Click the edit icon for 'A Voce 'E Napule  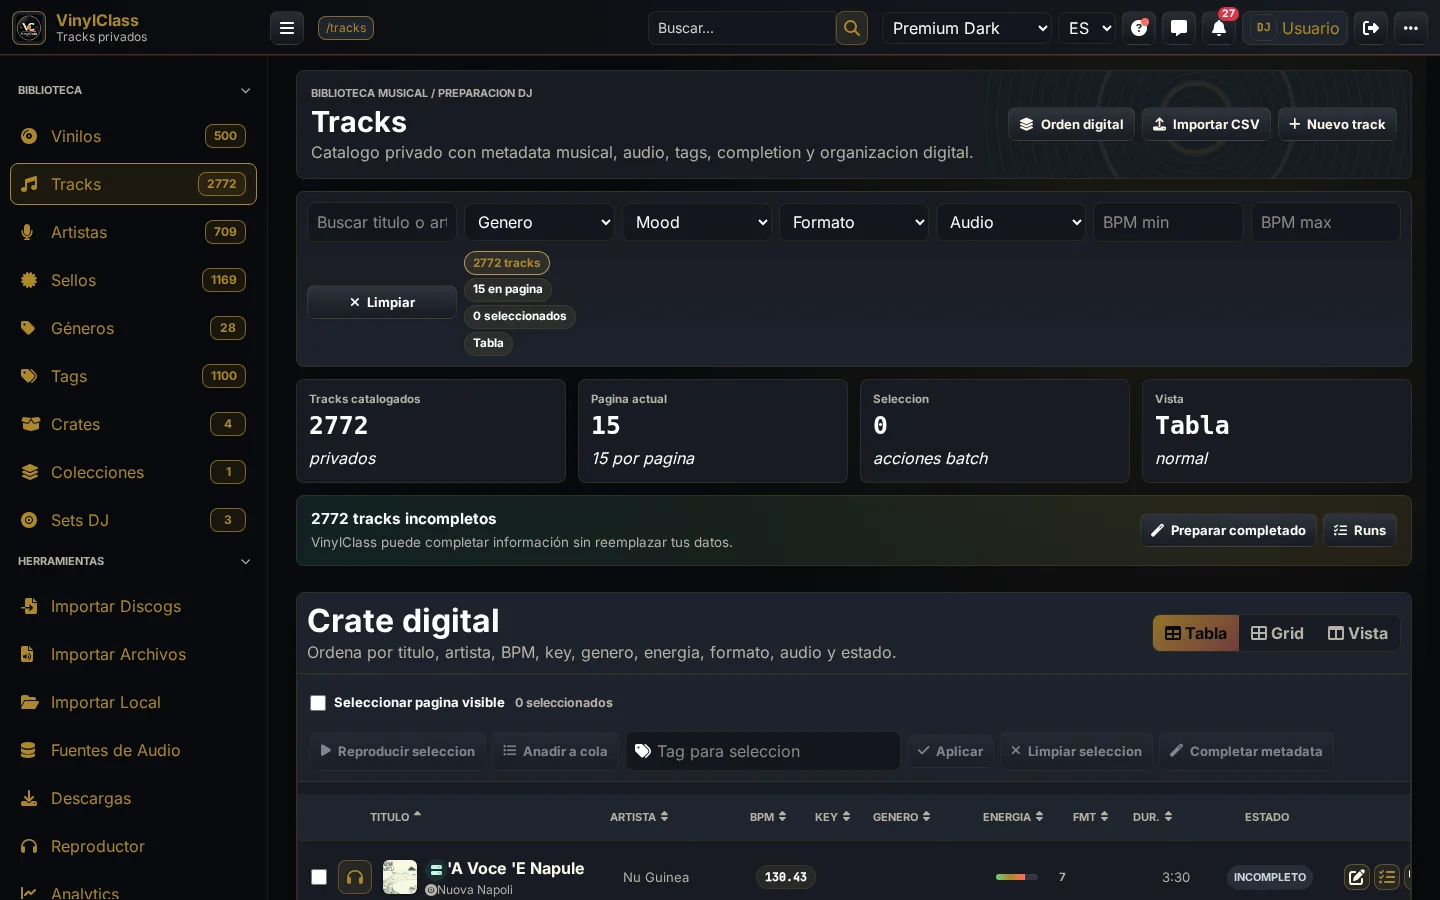tap(1357, 877)
